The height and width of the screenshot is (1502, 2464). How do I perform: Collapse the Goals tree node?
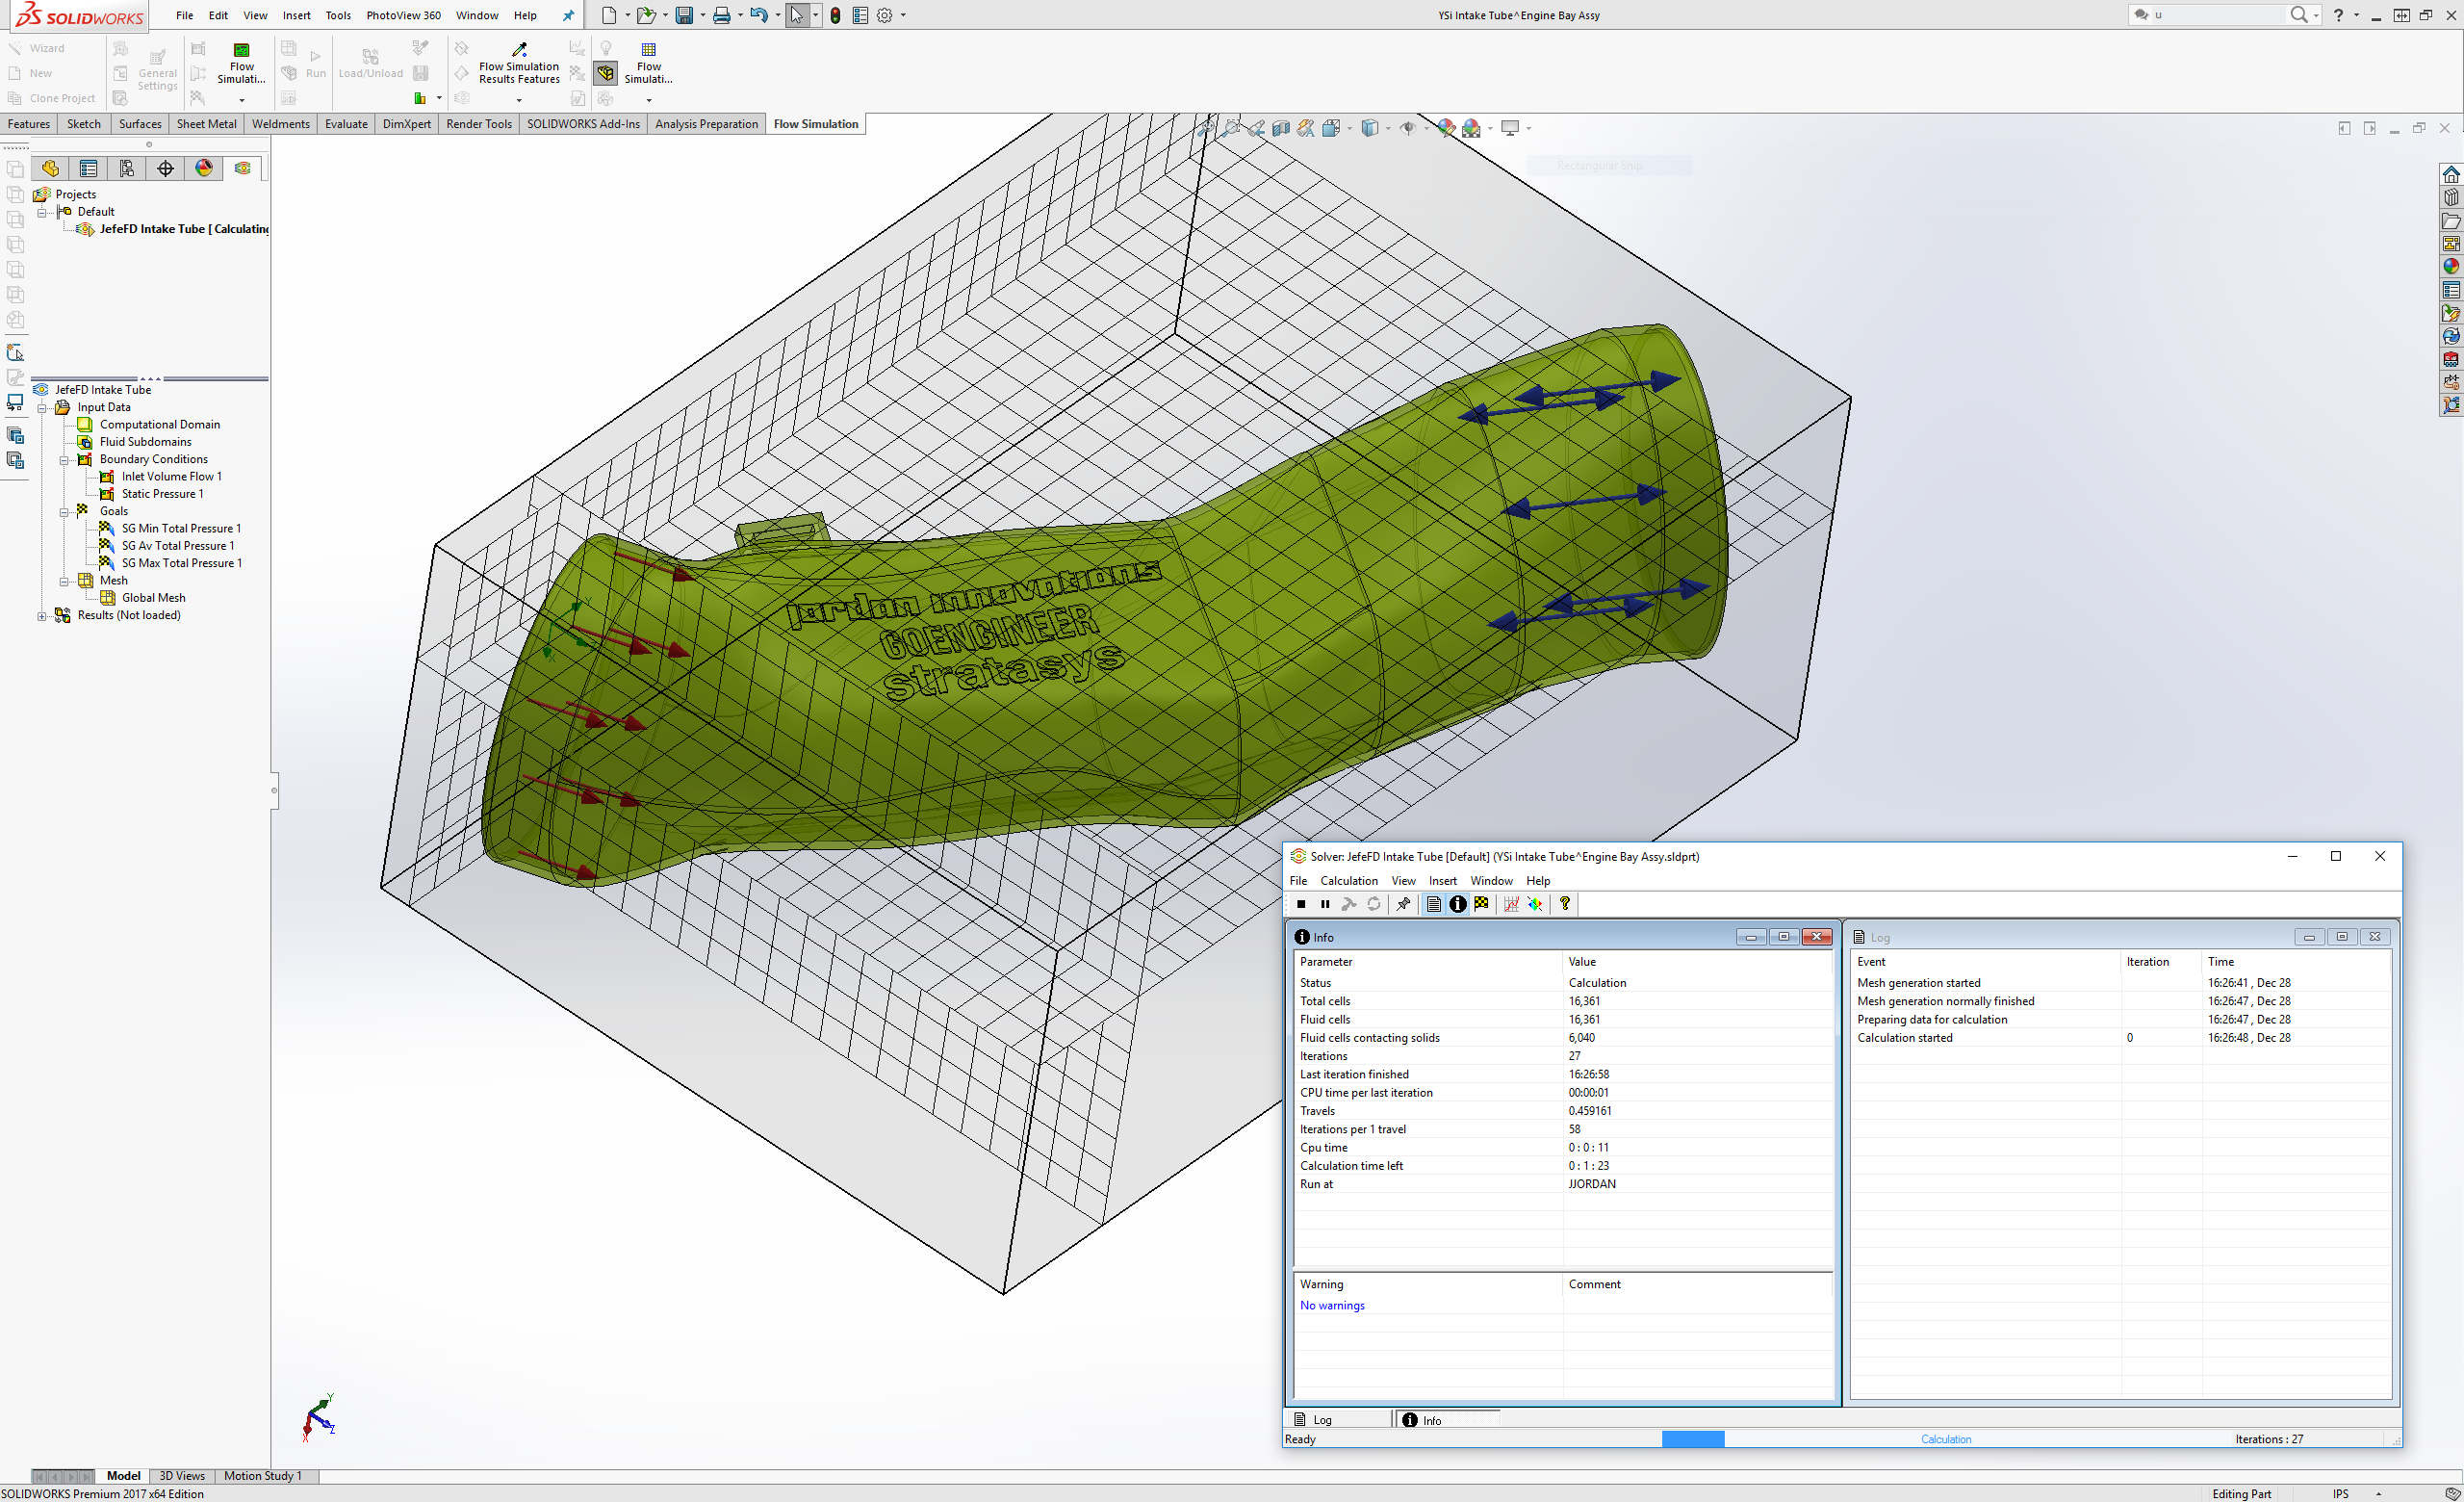64,512
